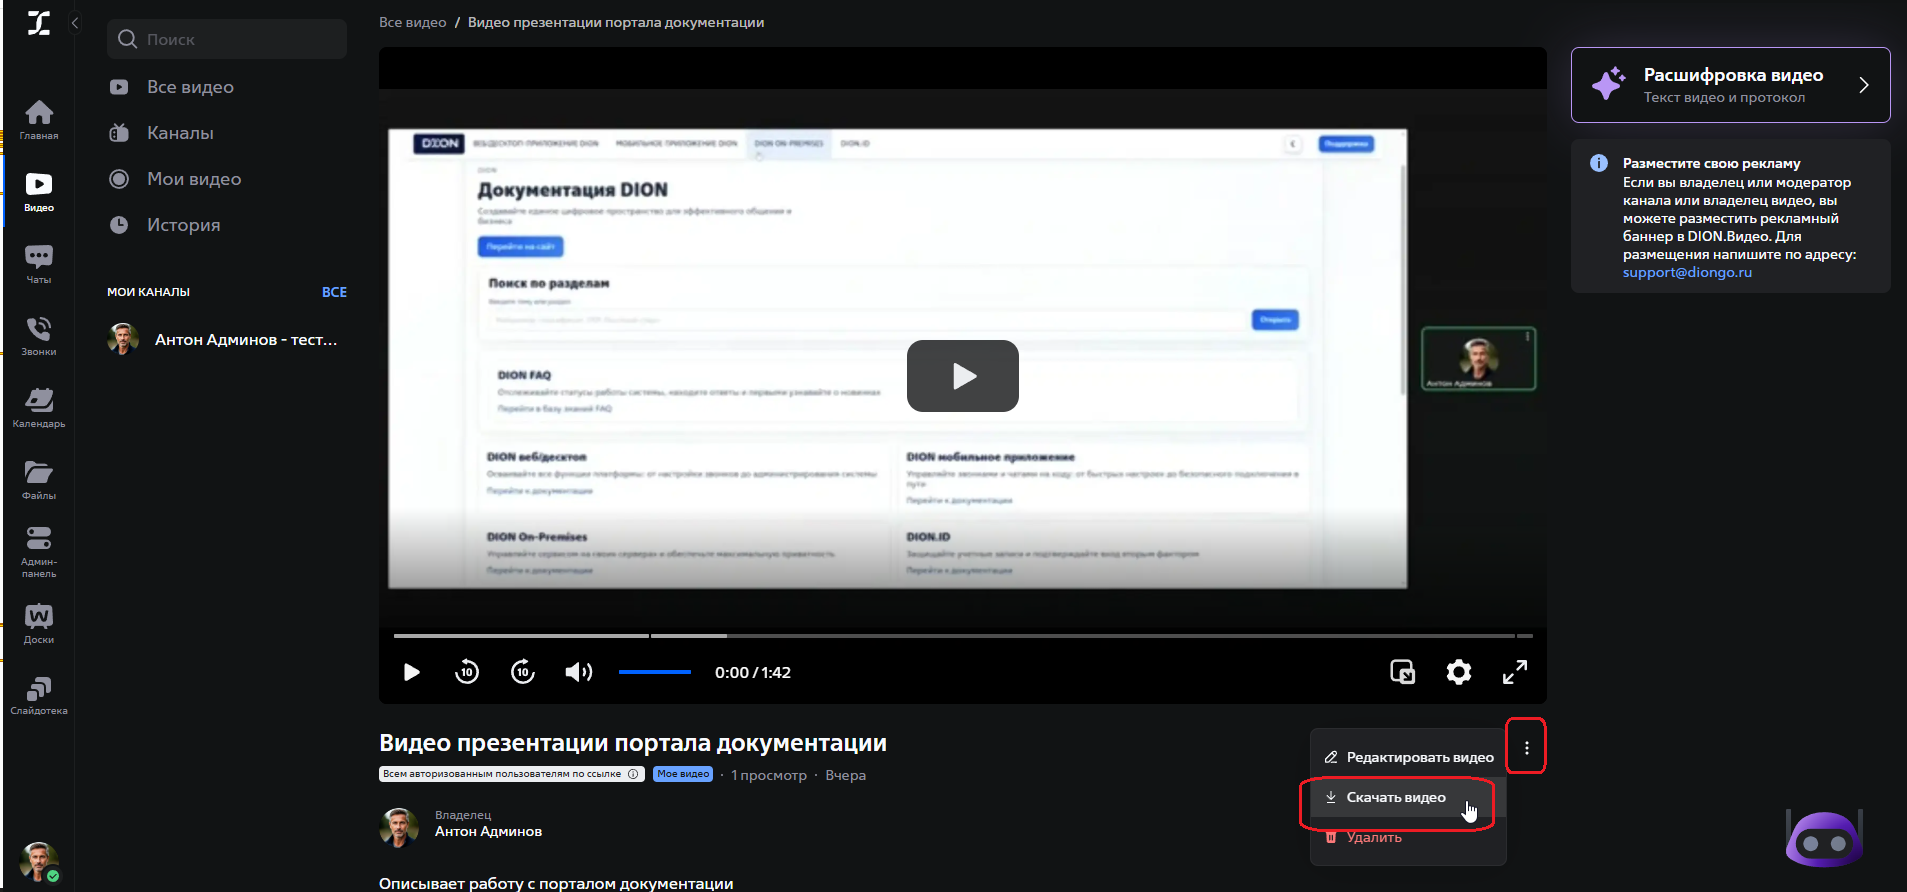The height and width of the screenshot is (892, 1907).
Task: Open player settings gear
Action: click(1459, 672)
